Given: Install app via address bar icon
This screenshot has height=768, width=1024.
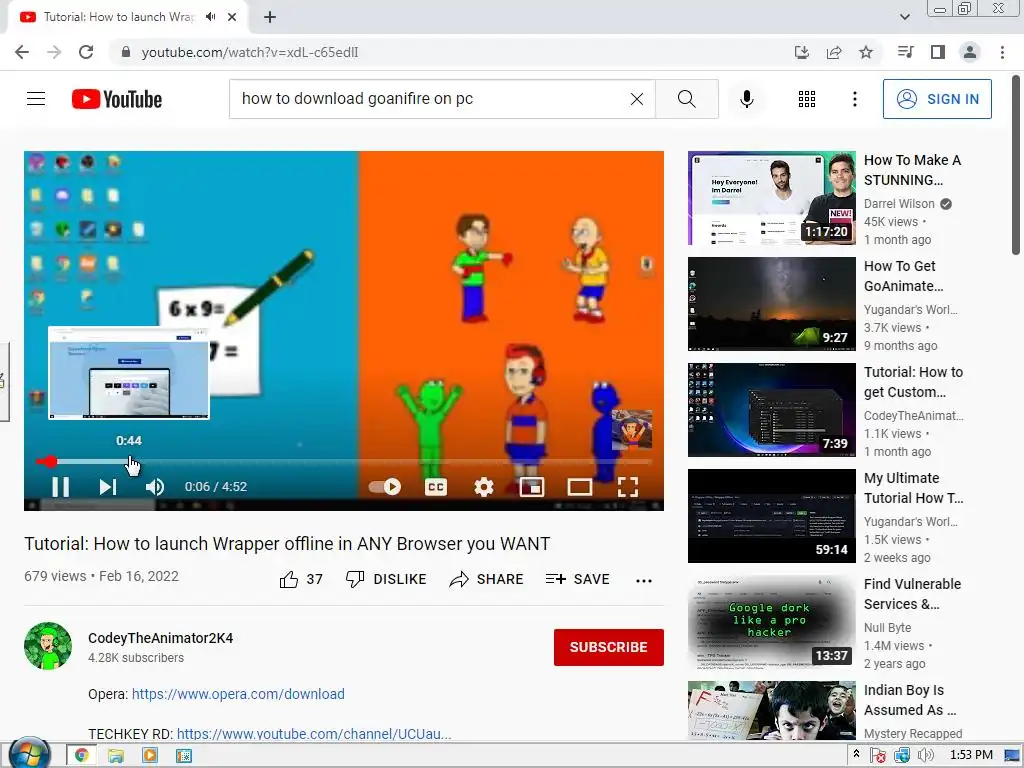Looking at the screenshot, I should 801,52.
